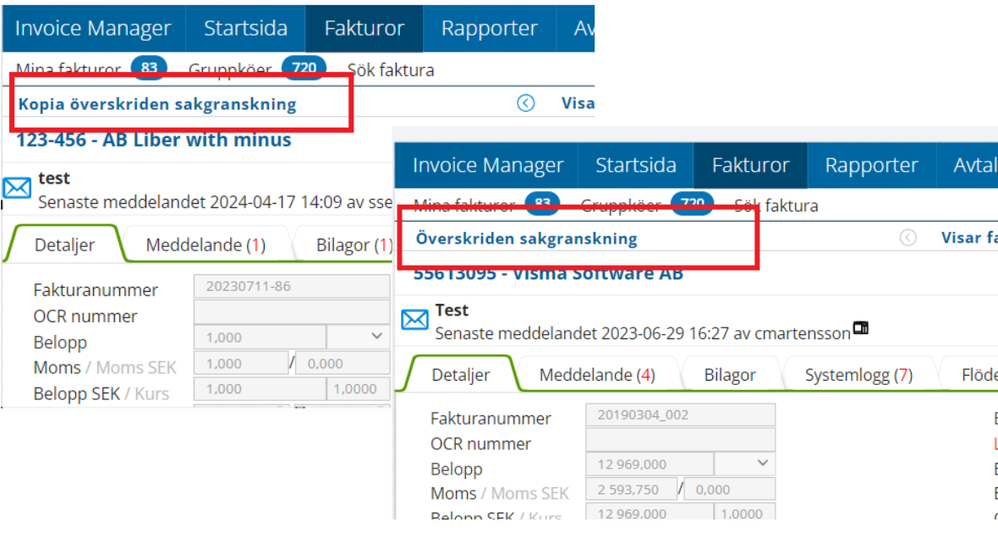This screenshot has height=544, width=998.
Task: Open Rapporter in the back window's navbar
Action: pos(489,28)
